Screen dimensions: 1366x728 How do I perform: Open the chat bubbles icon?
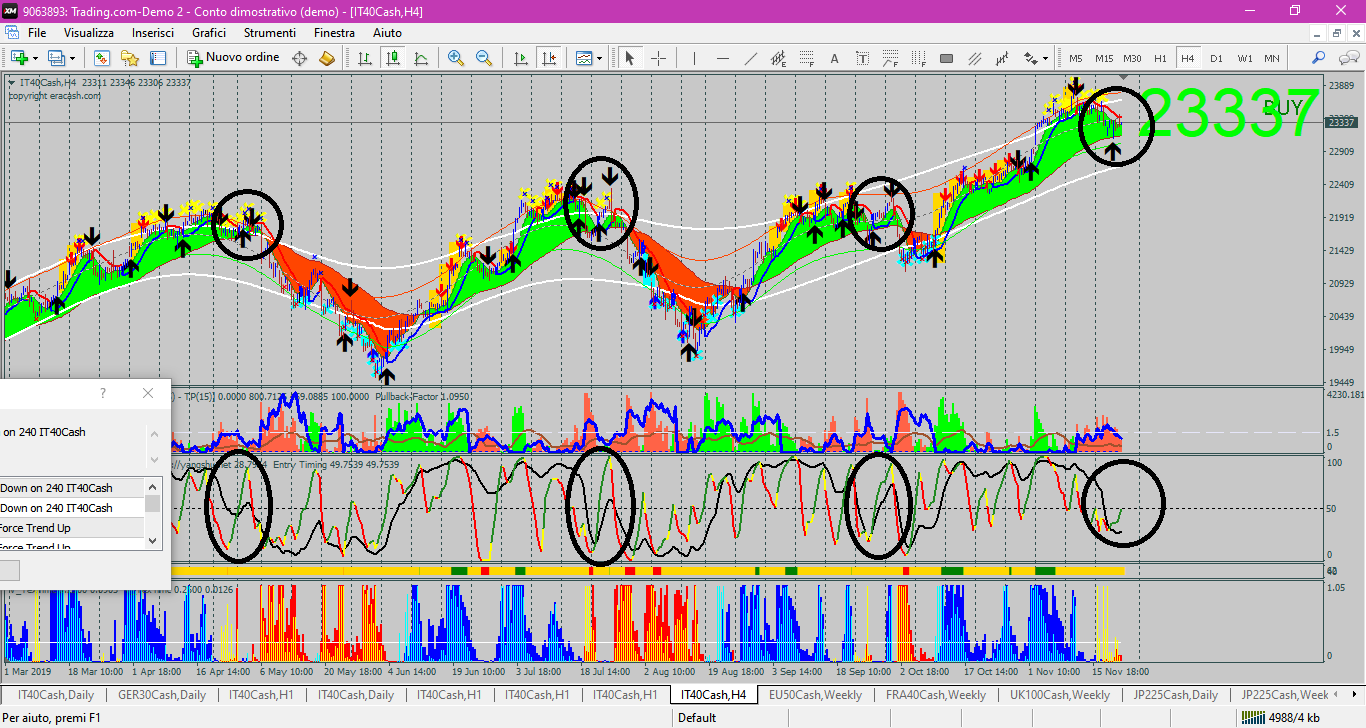[x=1347, y=58]
